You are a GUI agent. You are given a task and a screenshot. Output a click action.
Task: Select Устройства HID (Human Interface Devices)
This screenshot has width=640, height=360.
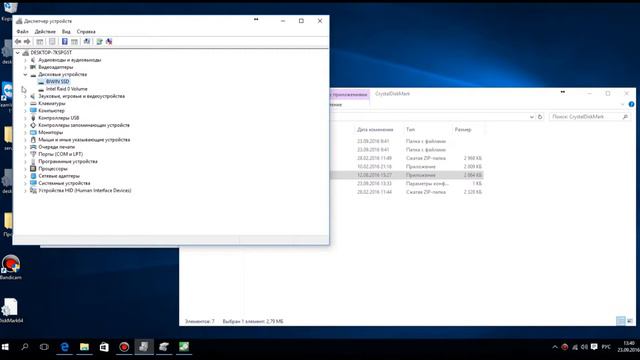point(84,191)
